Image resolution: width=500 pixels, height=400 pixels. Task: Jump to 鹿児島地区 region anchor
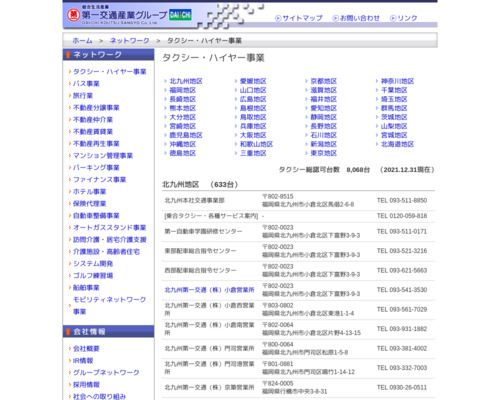point(186,135)
